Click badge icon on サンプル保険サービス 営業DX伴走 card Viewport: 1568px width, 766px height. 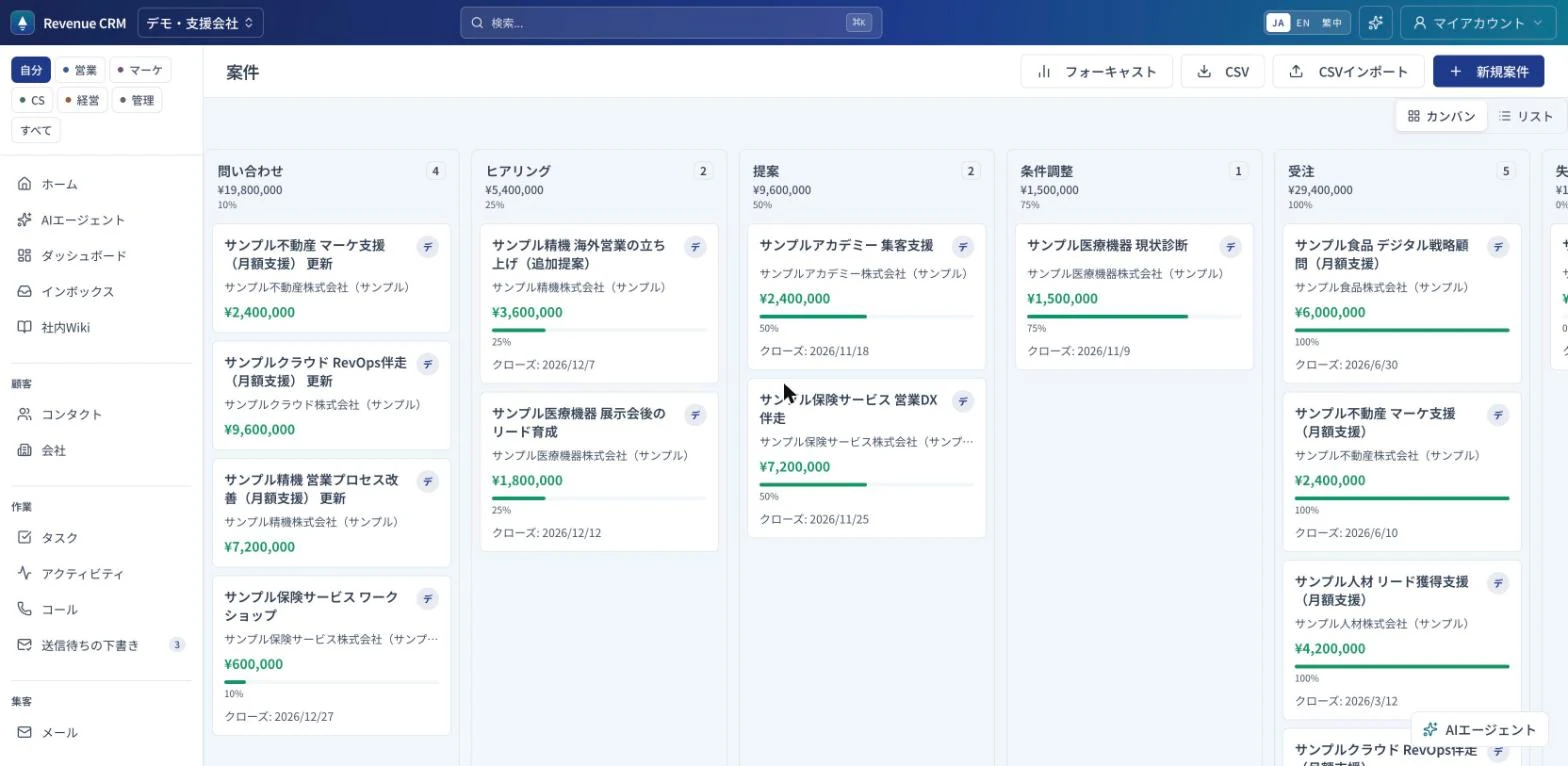tap(963, 401)
